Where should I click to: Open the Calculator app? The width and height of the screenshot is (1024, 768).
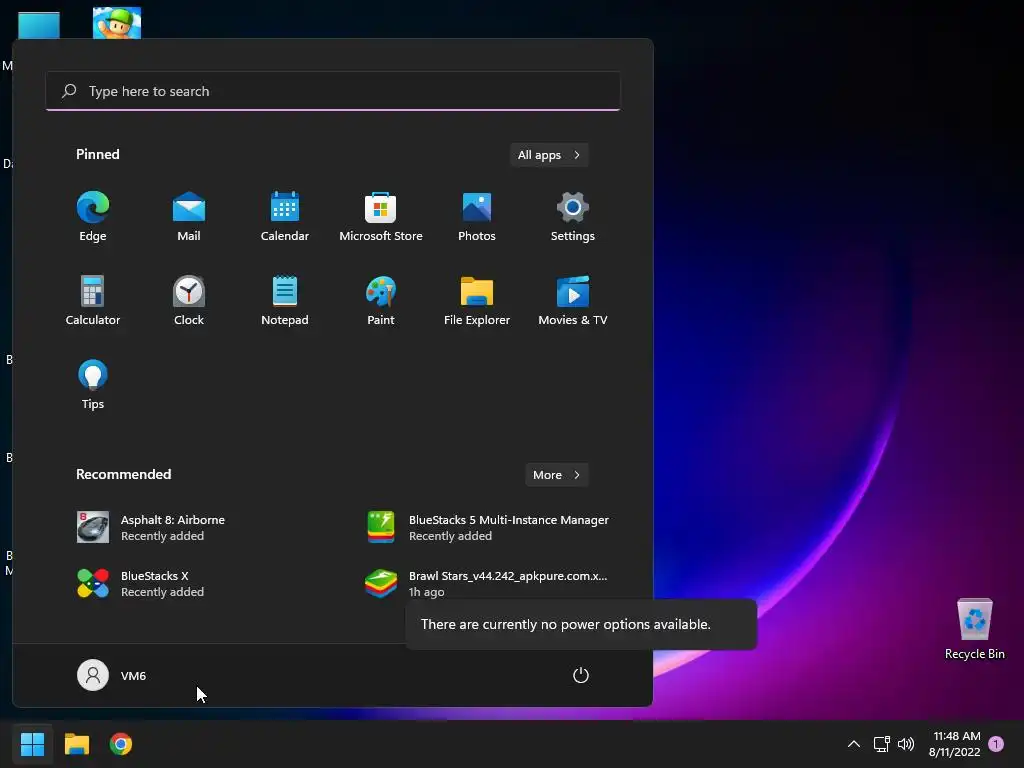93,300
